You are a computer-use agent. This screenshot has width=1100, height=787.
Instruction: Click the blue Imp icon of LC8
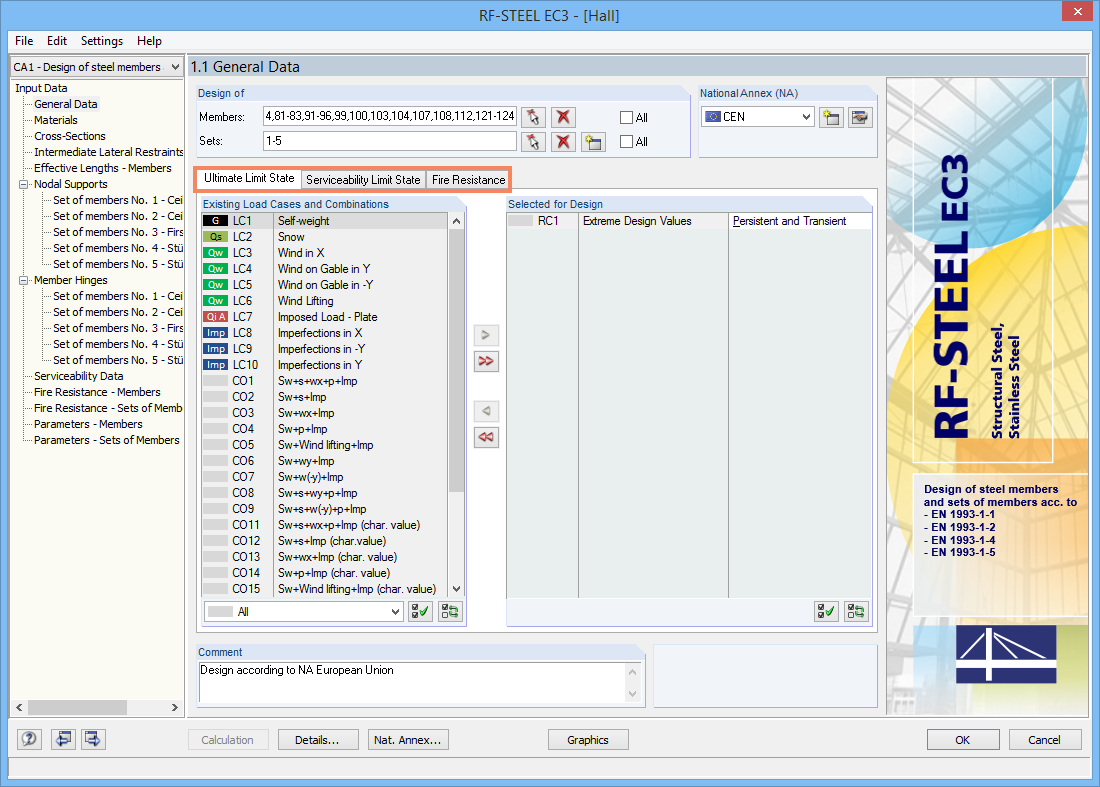215,333
